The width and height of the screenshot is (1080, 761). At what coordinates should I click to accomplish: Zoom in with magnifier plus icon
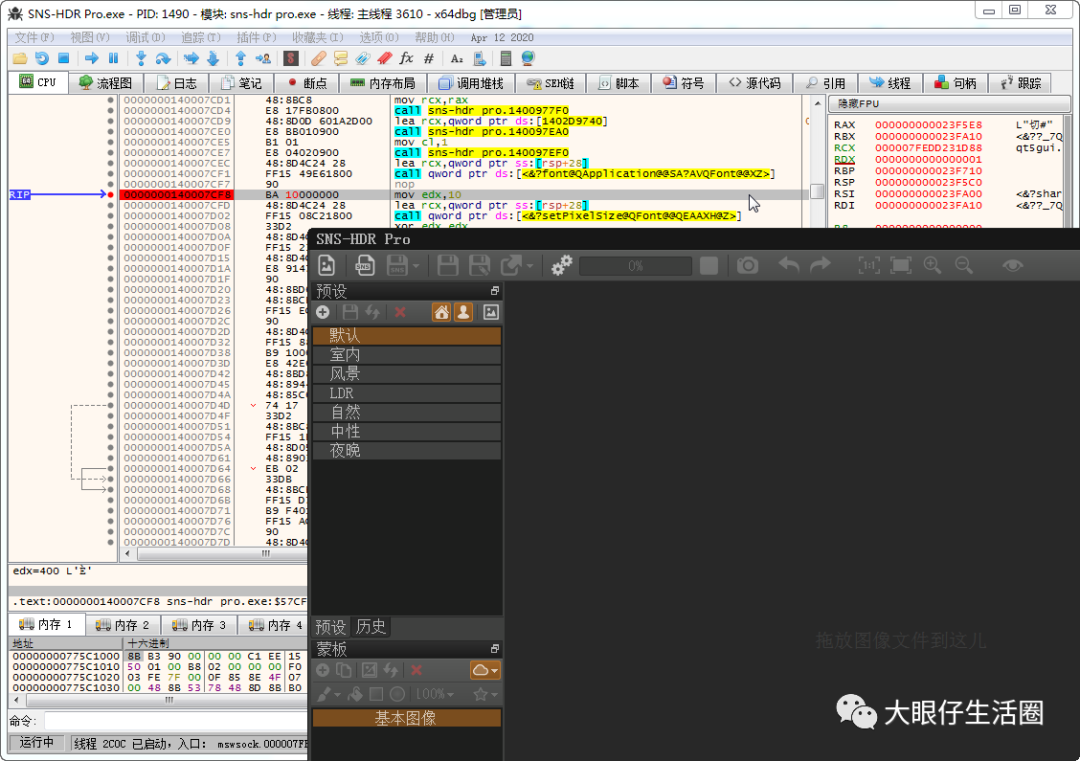933,265
